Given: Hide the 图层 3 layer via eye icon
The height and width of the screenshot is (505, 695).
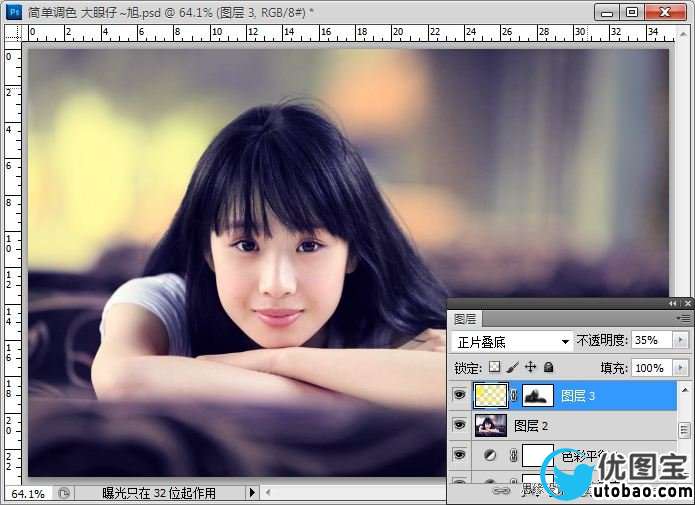Looking at the screenshot, I should [460, 395].
